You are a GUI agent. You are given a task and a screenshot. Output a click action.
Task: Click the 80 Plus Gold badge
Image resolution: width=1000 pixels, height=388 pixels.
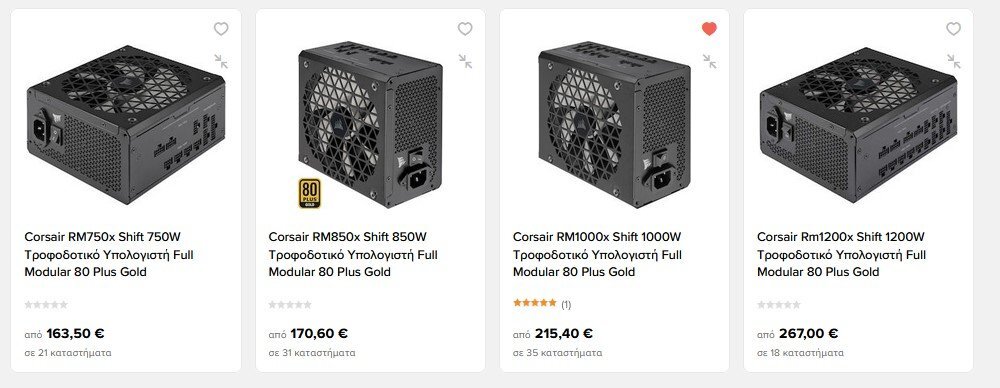pos(309,193)
